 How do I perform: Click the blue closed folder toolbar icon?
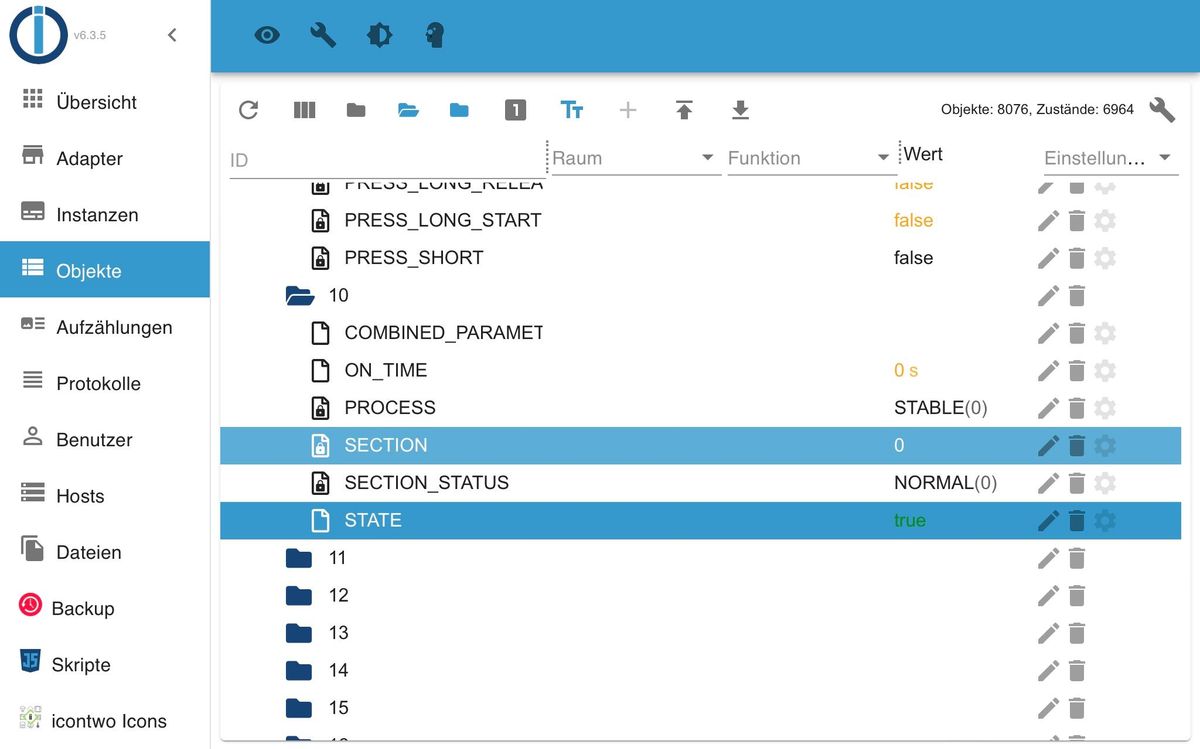click(x=459, y=110)
